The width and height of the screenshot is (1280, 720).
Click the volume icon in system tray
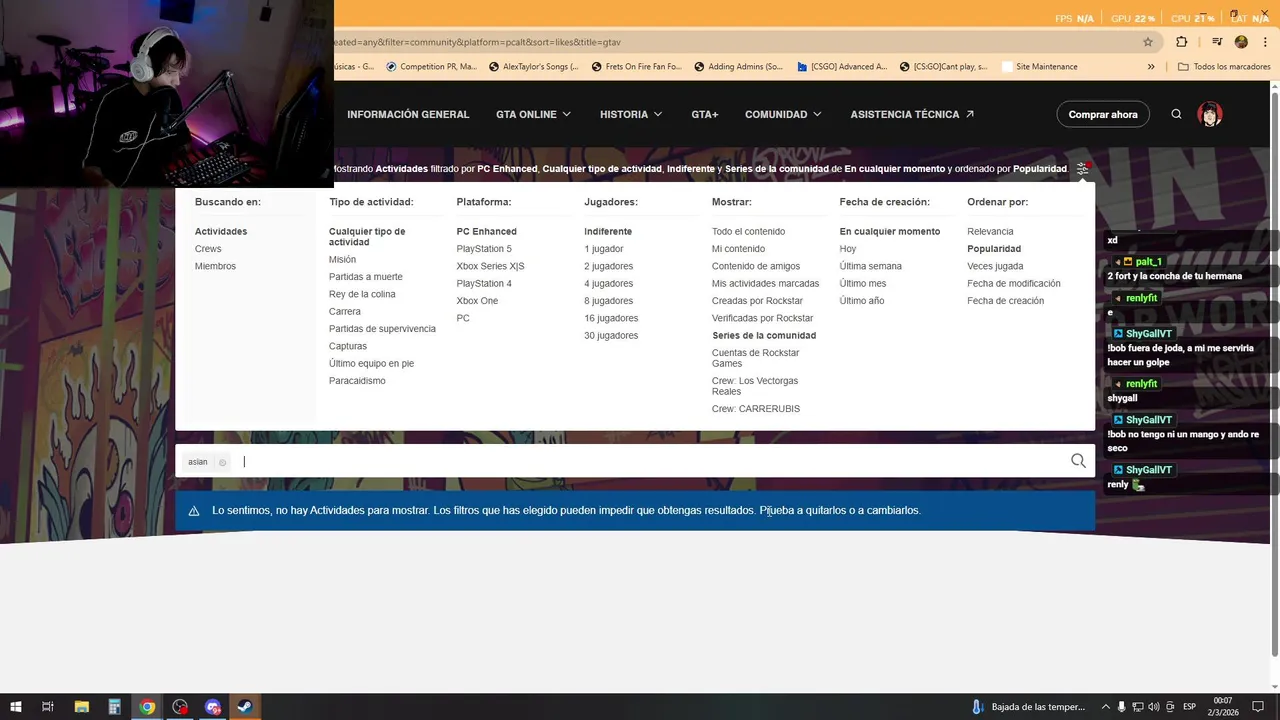pyautogui.click(x=1154, y=707)
